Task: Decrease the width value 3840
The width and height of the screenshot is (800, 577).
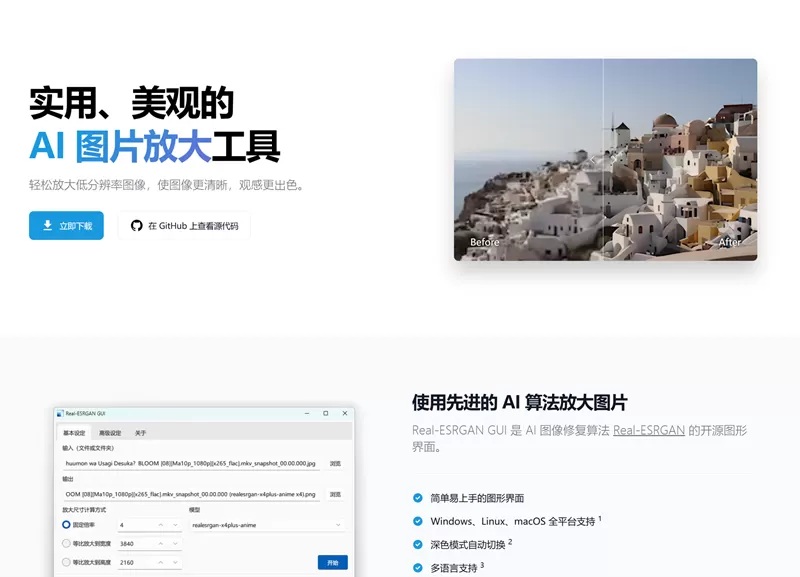Action: [175, 543]
